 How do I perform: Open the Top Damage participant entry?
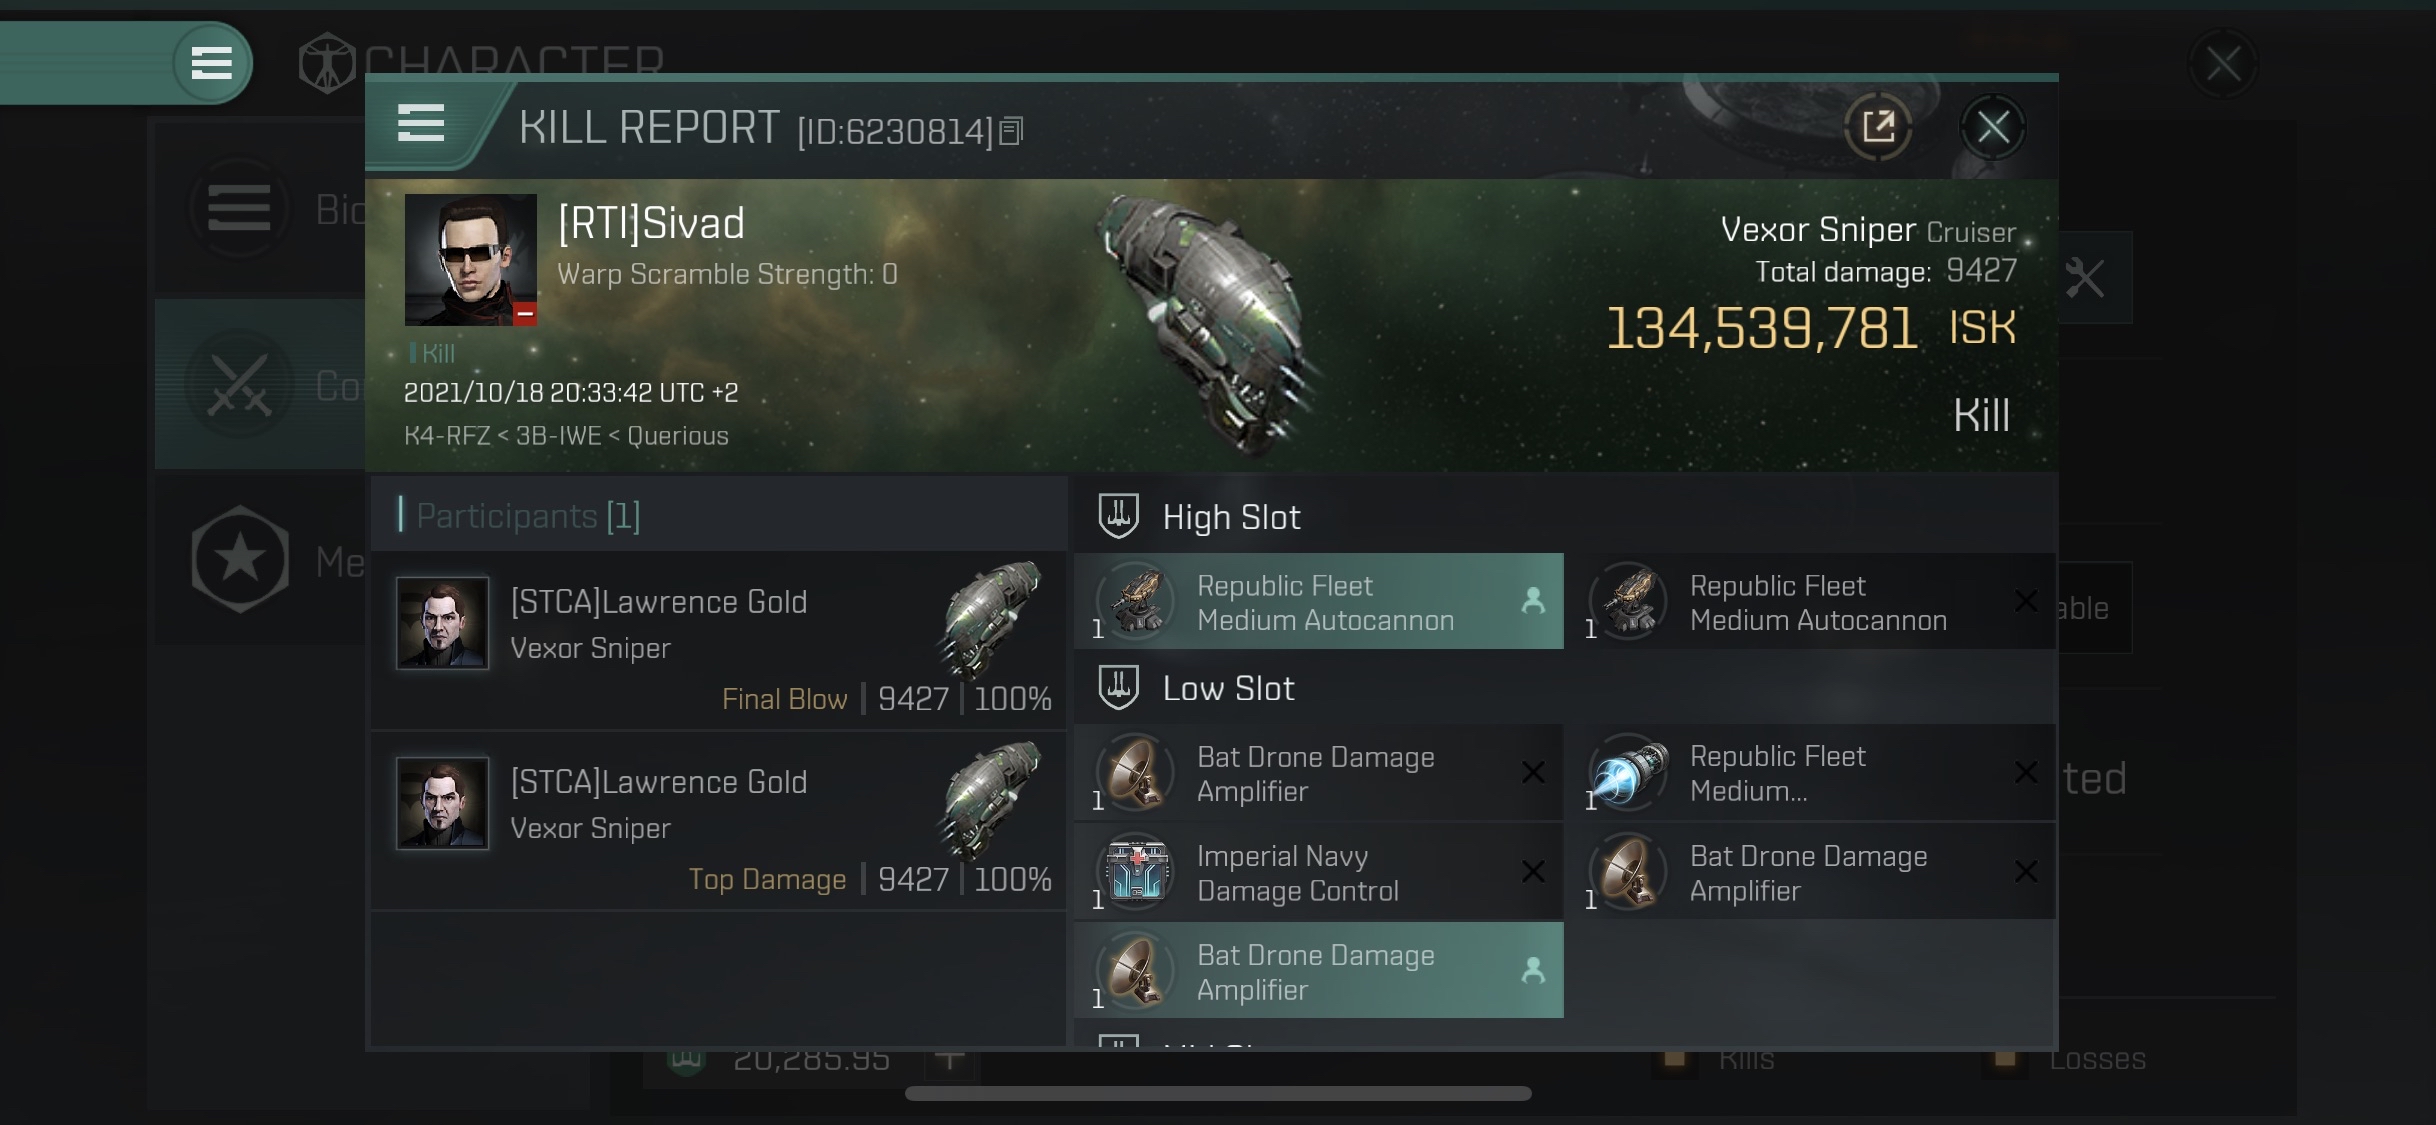click(x=718, y=821)
